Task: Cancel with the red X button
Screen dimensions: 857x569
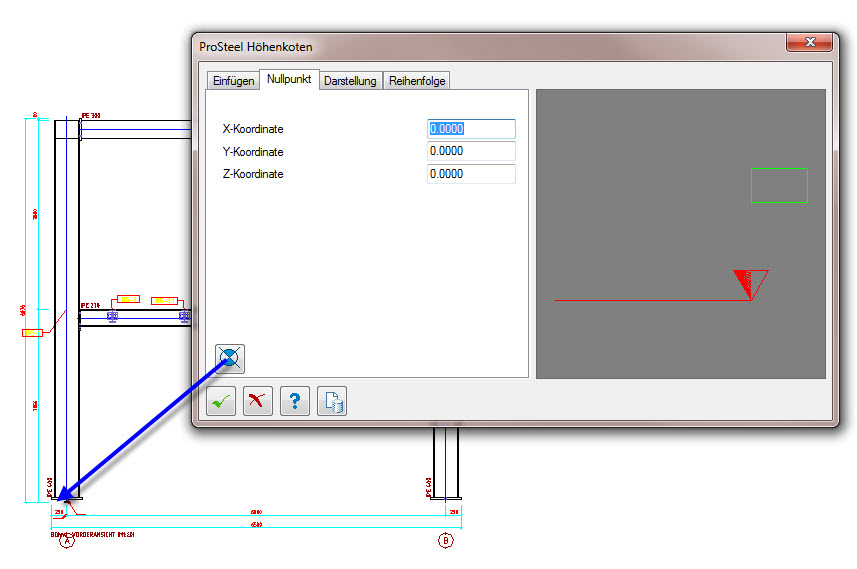Action: 257,401
